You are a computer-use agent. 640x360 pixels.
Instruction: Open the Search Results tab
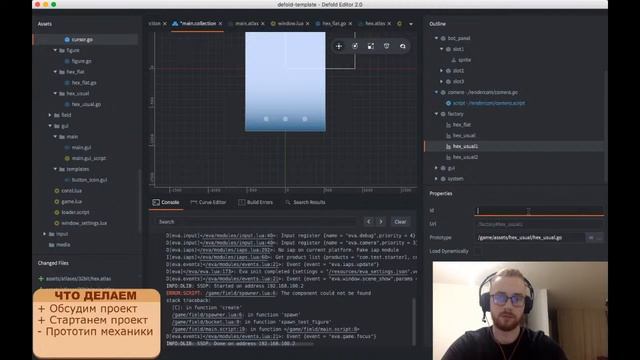pyautogui.click(x=305, y=202)
